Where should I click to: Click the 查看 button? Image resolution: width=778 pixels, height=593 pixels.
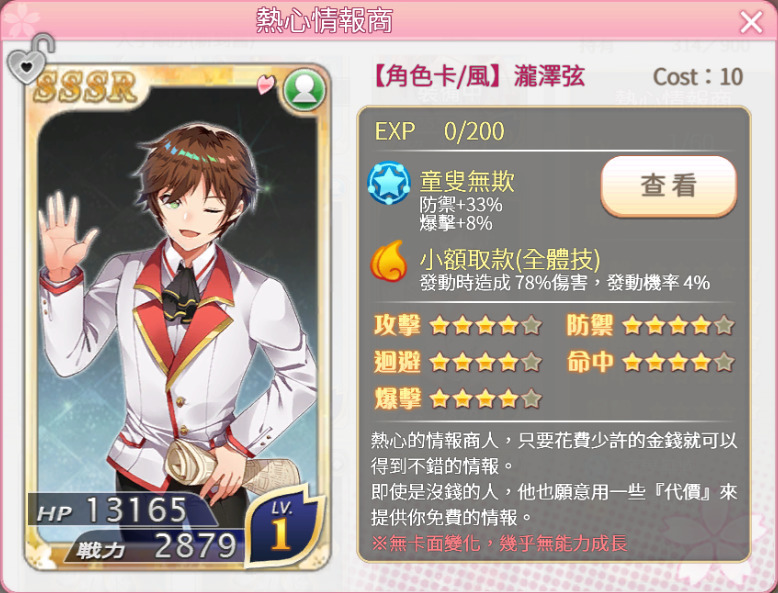[668, 186]
